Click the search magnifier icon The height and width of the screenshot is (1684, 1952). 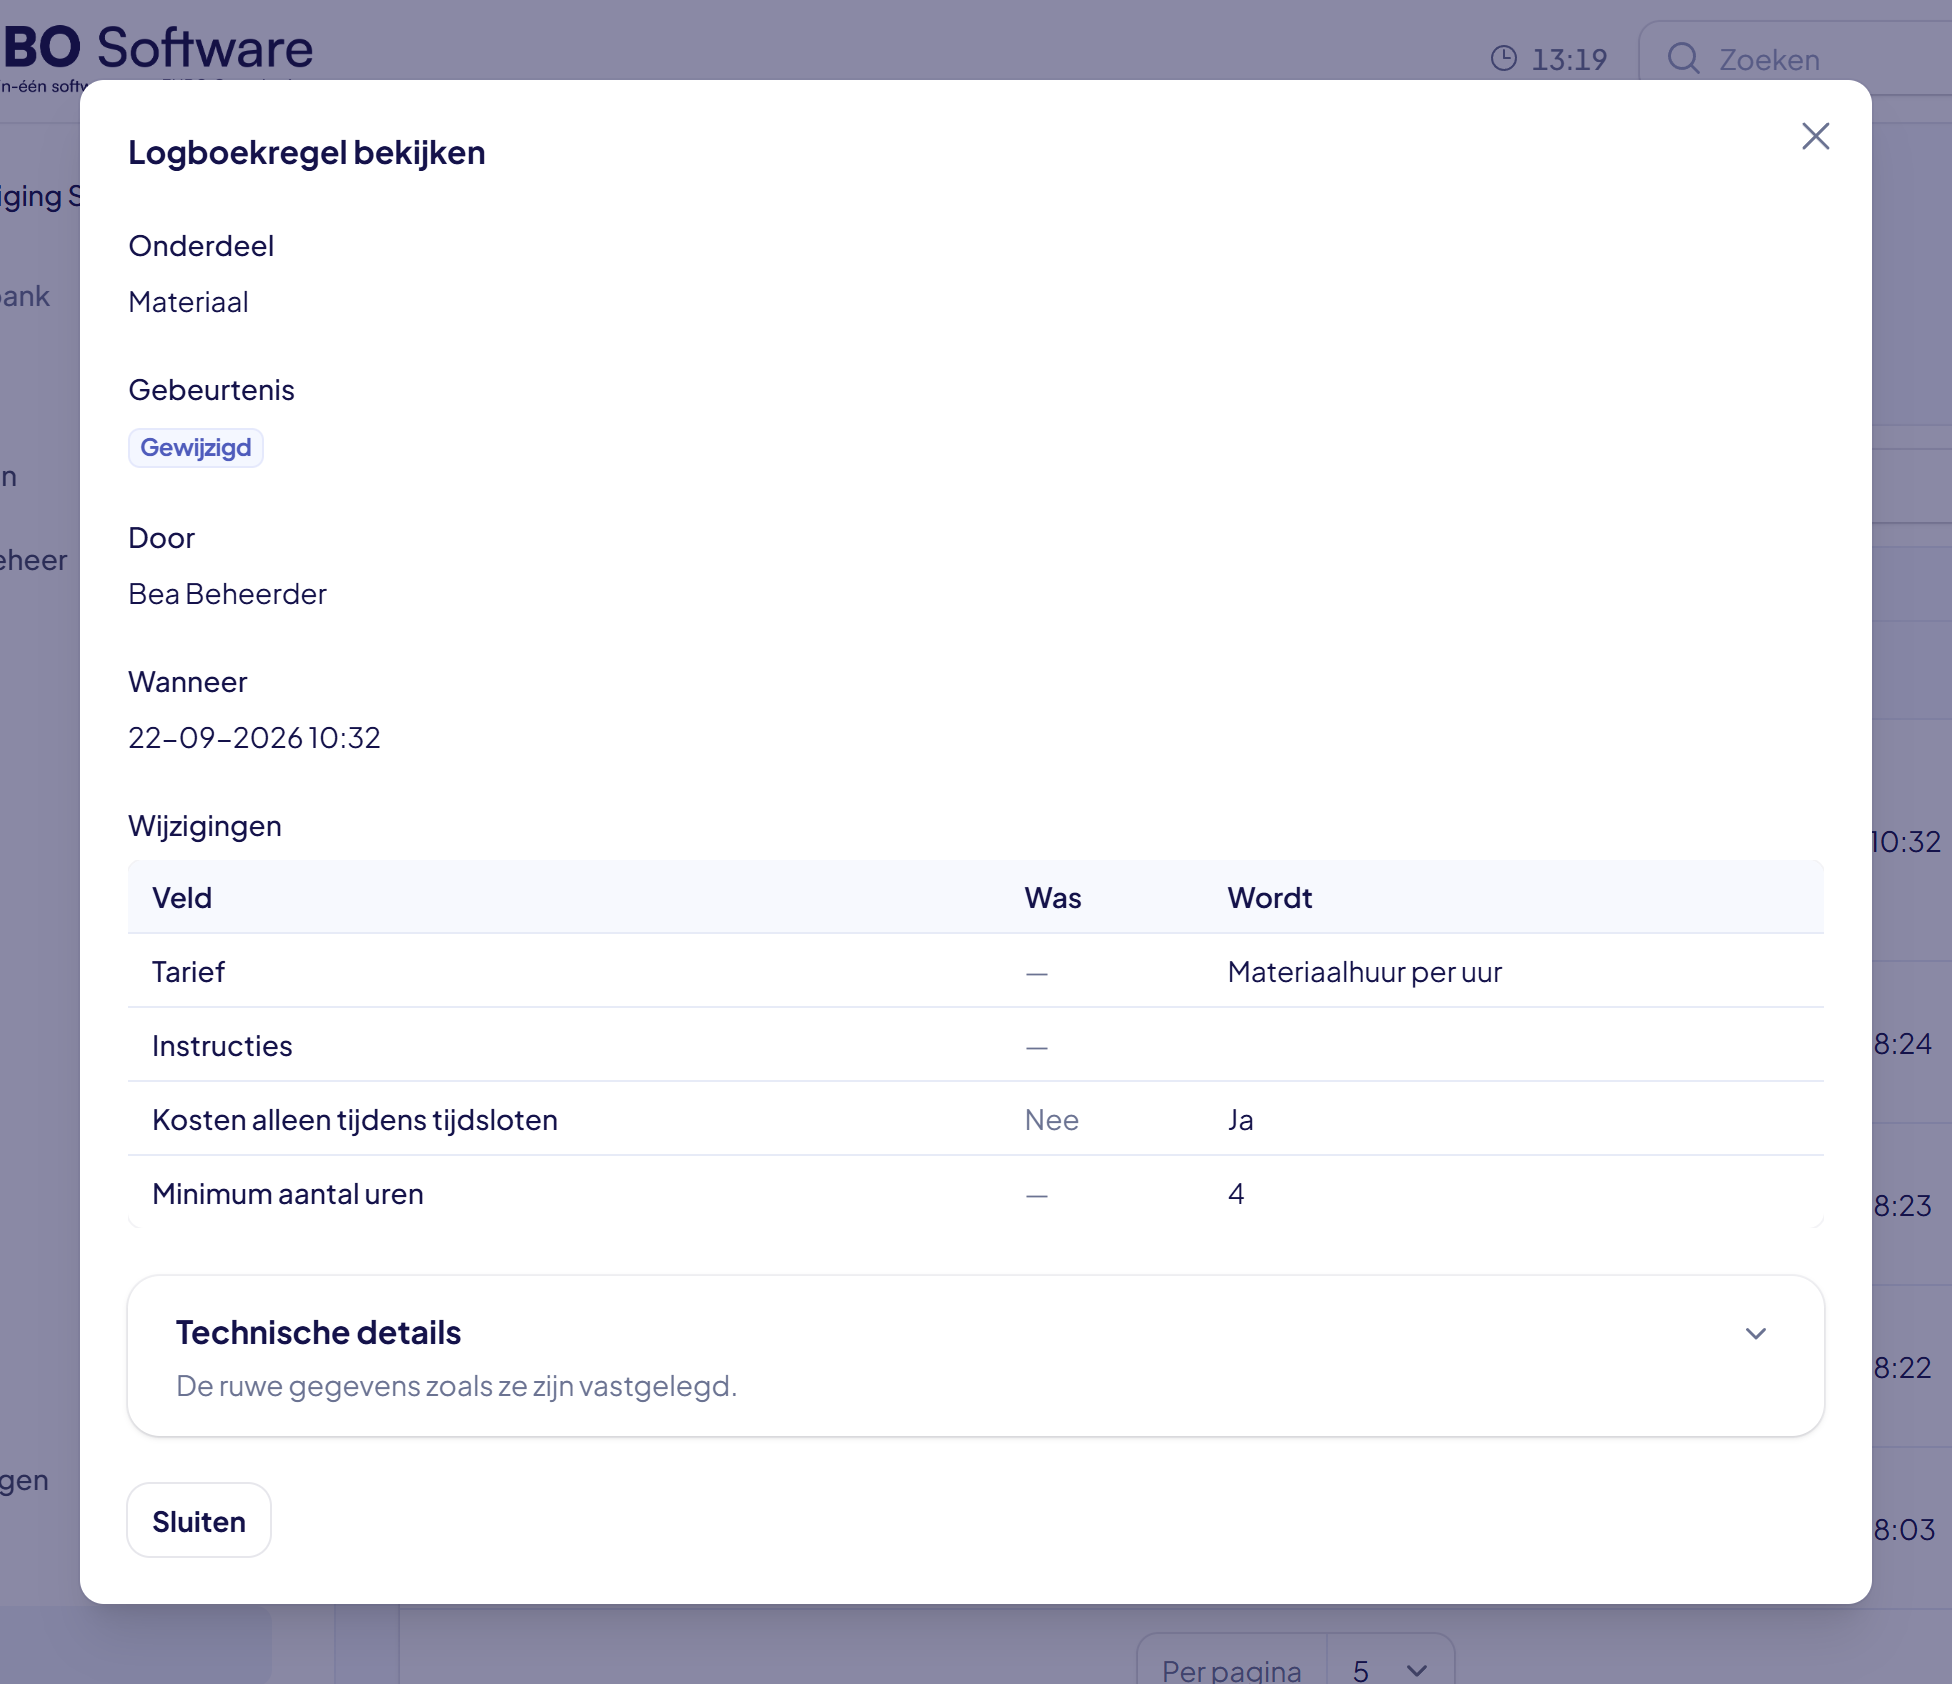click(1684, 59)
